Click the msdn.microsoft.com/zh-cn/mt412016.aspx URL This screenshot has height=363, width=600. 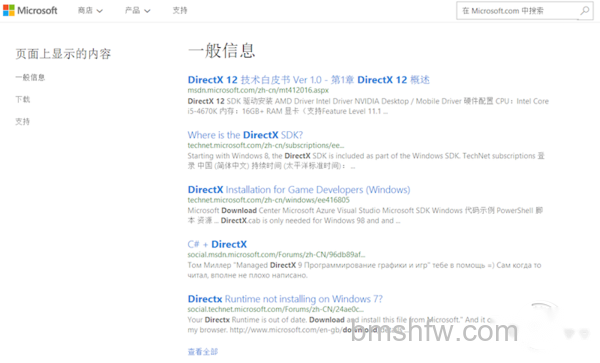click(258, 90)
